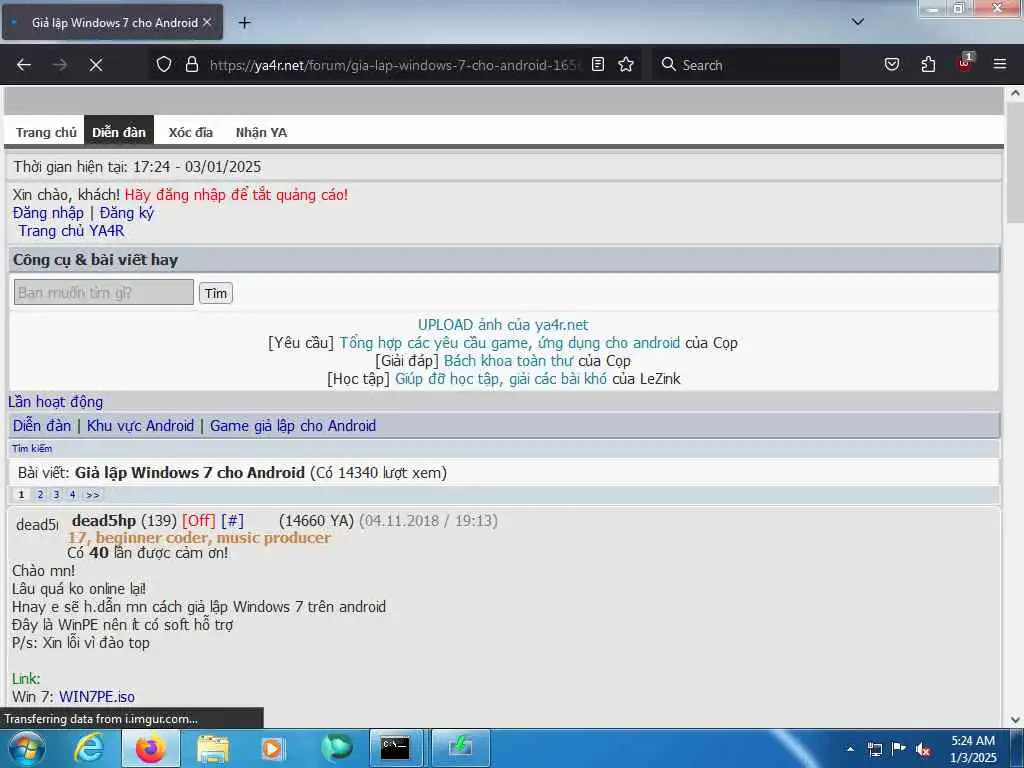The height and width of the screenshot is (768, 1024).
Task: Focus the 'Bạn muốn tìm gì?' search box
Action: point(104,292)
